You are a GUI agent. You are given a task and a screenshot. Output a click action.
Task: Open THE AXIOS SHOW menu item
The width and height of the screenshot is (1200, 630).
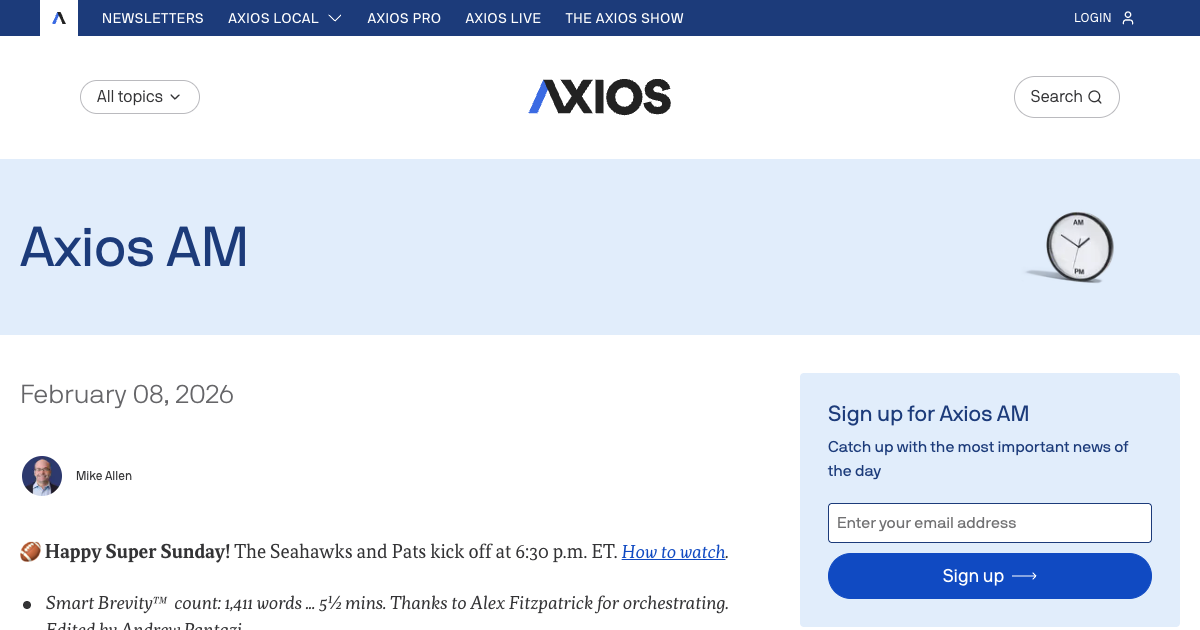624,17
